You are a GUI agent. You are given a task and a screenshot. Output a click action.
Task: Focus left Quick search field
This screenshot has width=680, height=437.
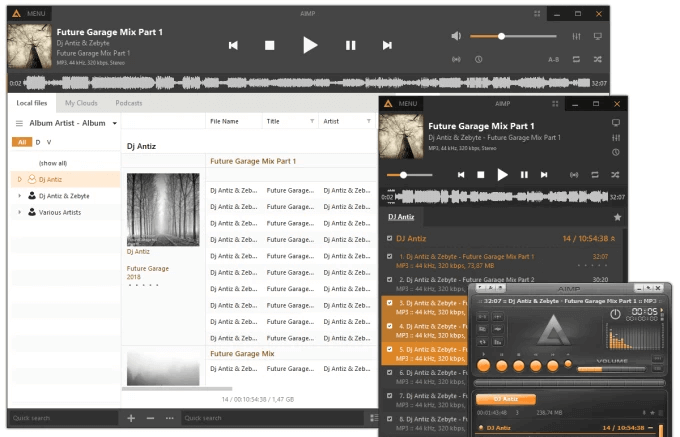pos(63,418)
